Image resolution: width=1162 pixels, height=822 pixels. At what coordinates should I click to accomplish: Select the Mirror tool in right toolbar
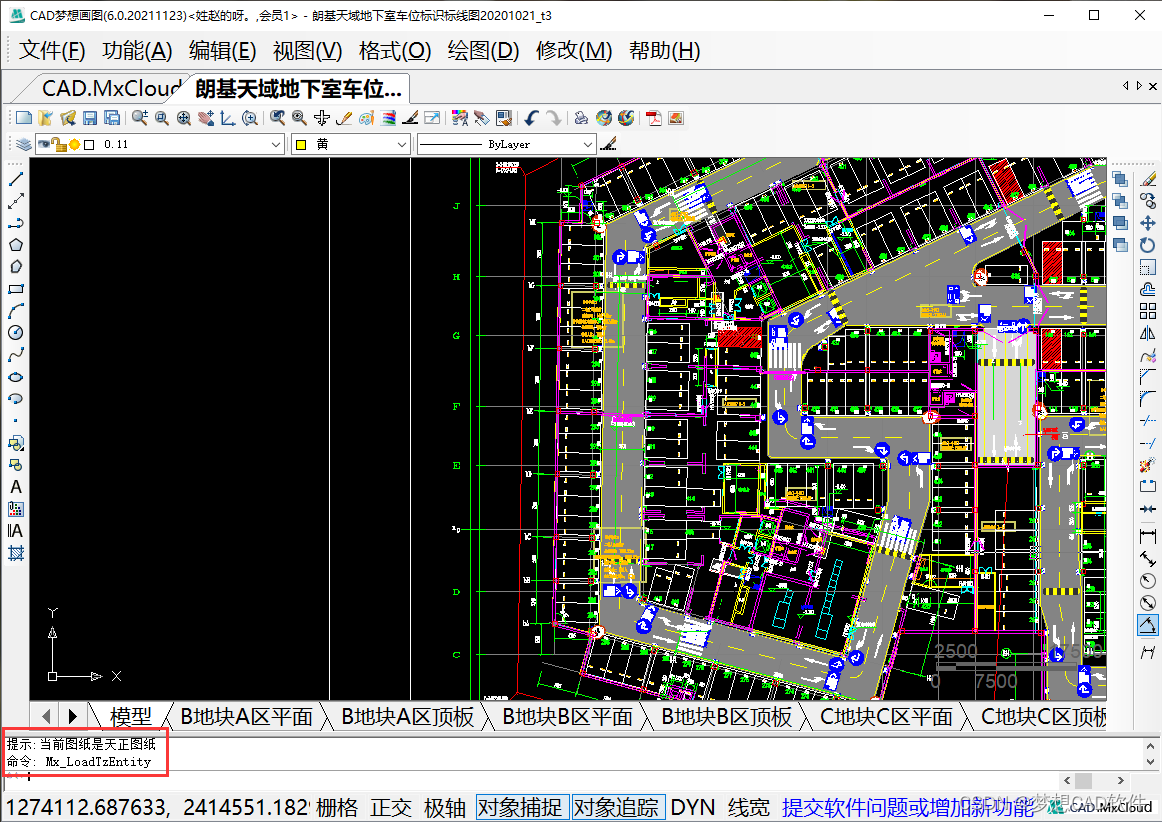[1147, 333]
